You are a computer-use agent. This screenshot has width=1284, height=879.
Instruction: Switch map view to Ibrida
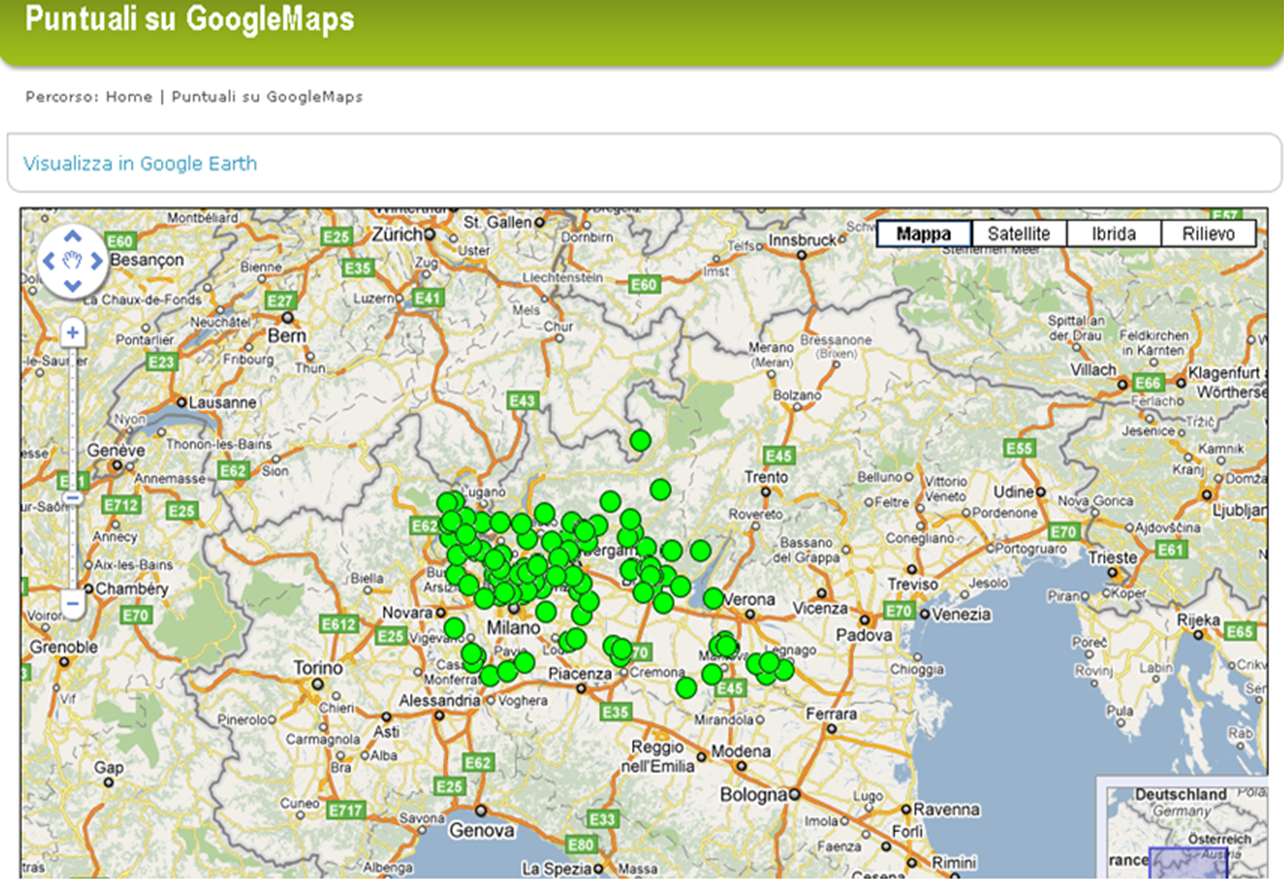(1113, 234)
